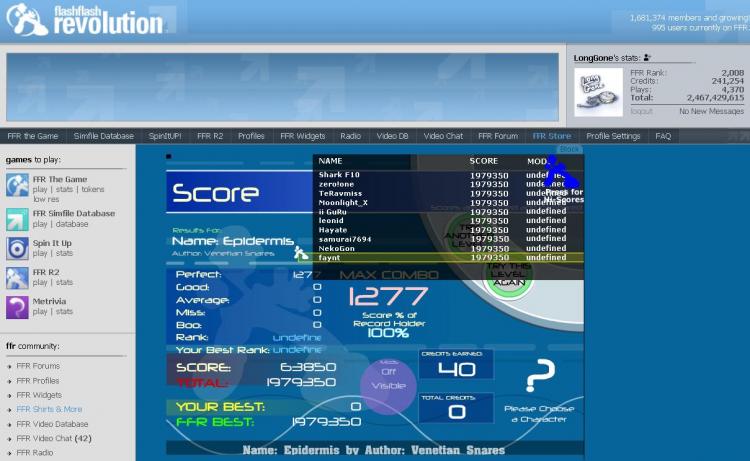Open the FFR Store tab
The width and height of the screenshot is (750, 461).
[551, 136]
